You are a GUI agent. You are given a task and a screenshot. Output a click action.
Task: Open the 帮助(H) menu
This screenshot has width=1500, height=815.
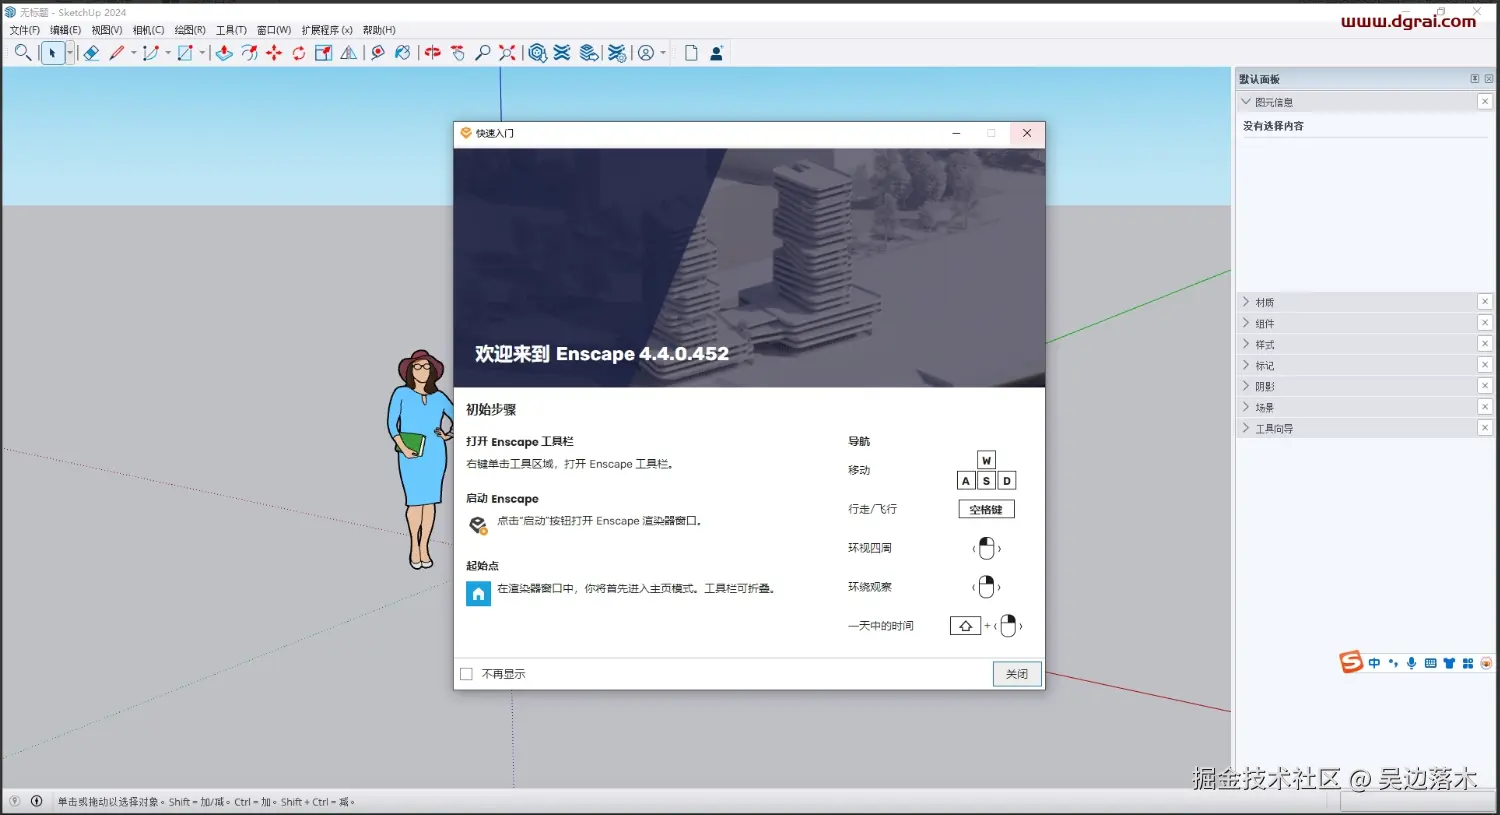point(379,30)
